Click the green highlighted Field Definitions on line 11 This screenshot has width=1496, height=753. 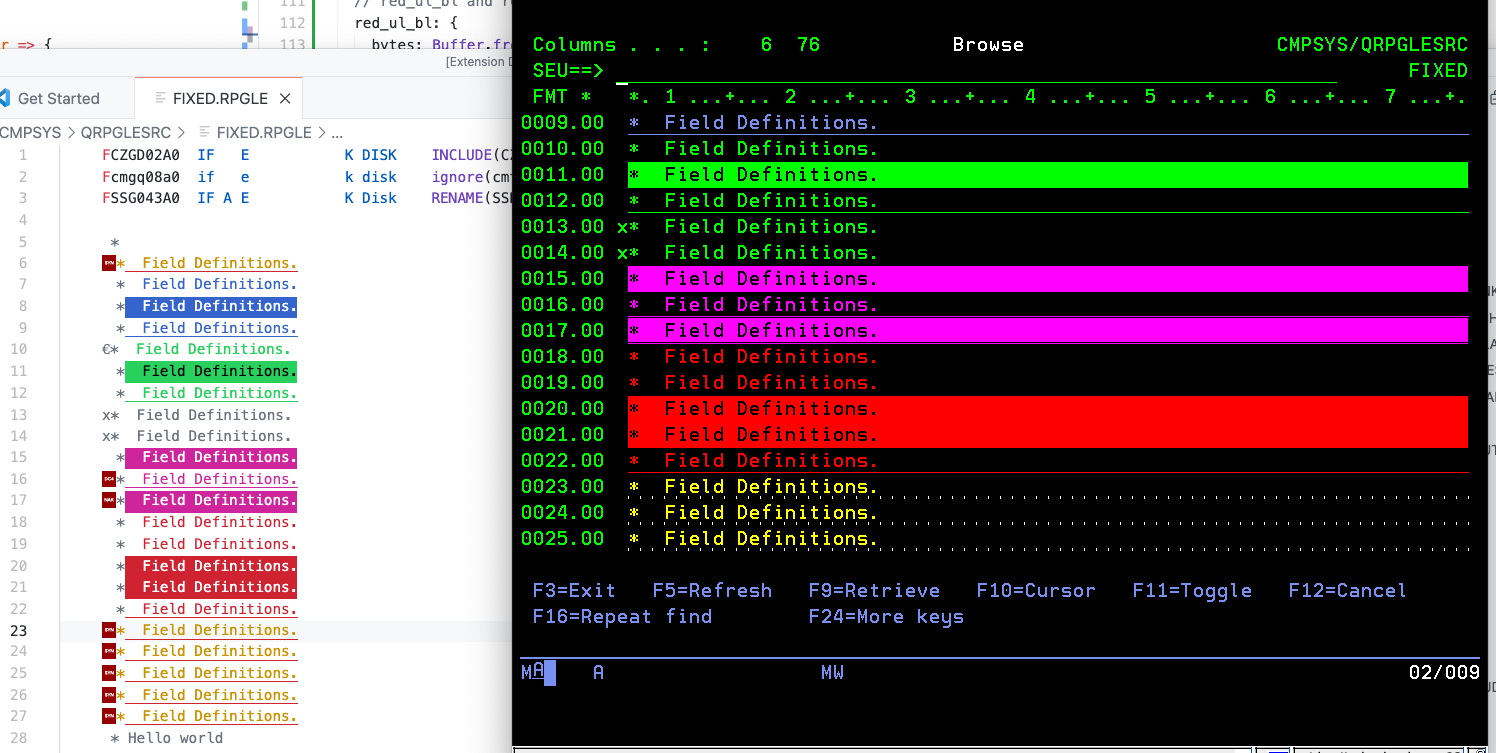(x=211, y=371)
